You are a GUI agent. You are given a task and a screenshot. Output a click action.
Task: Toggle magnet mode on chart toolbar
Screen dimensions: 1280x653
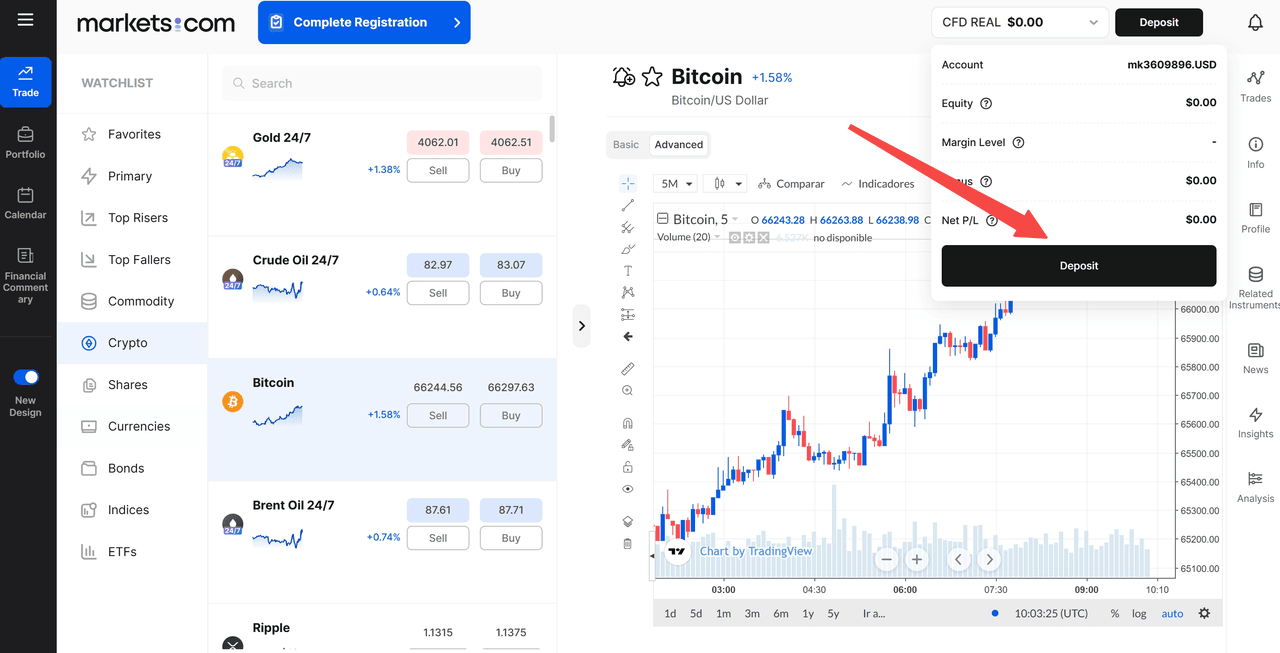(x=628, y=423)
